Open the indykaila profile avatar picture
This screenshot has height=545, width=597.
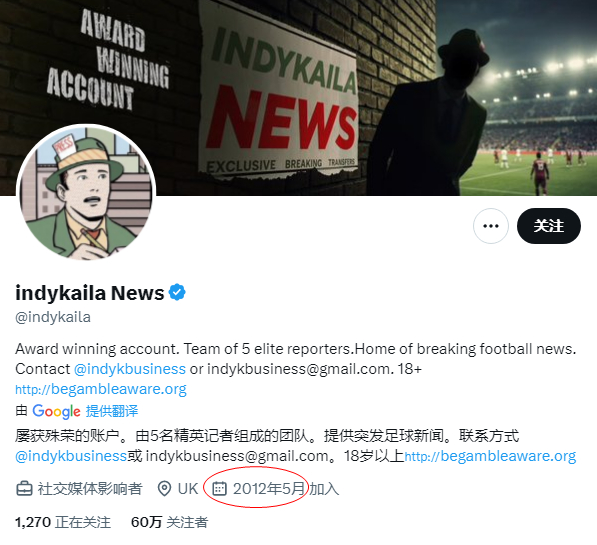pos(86,192)
